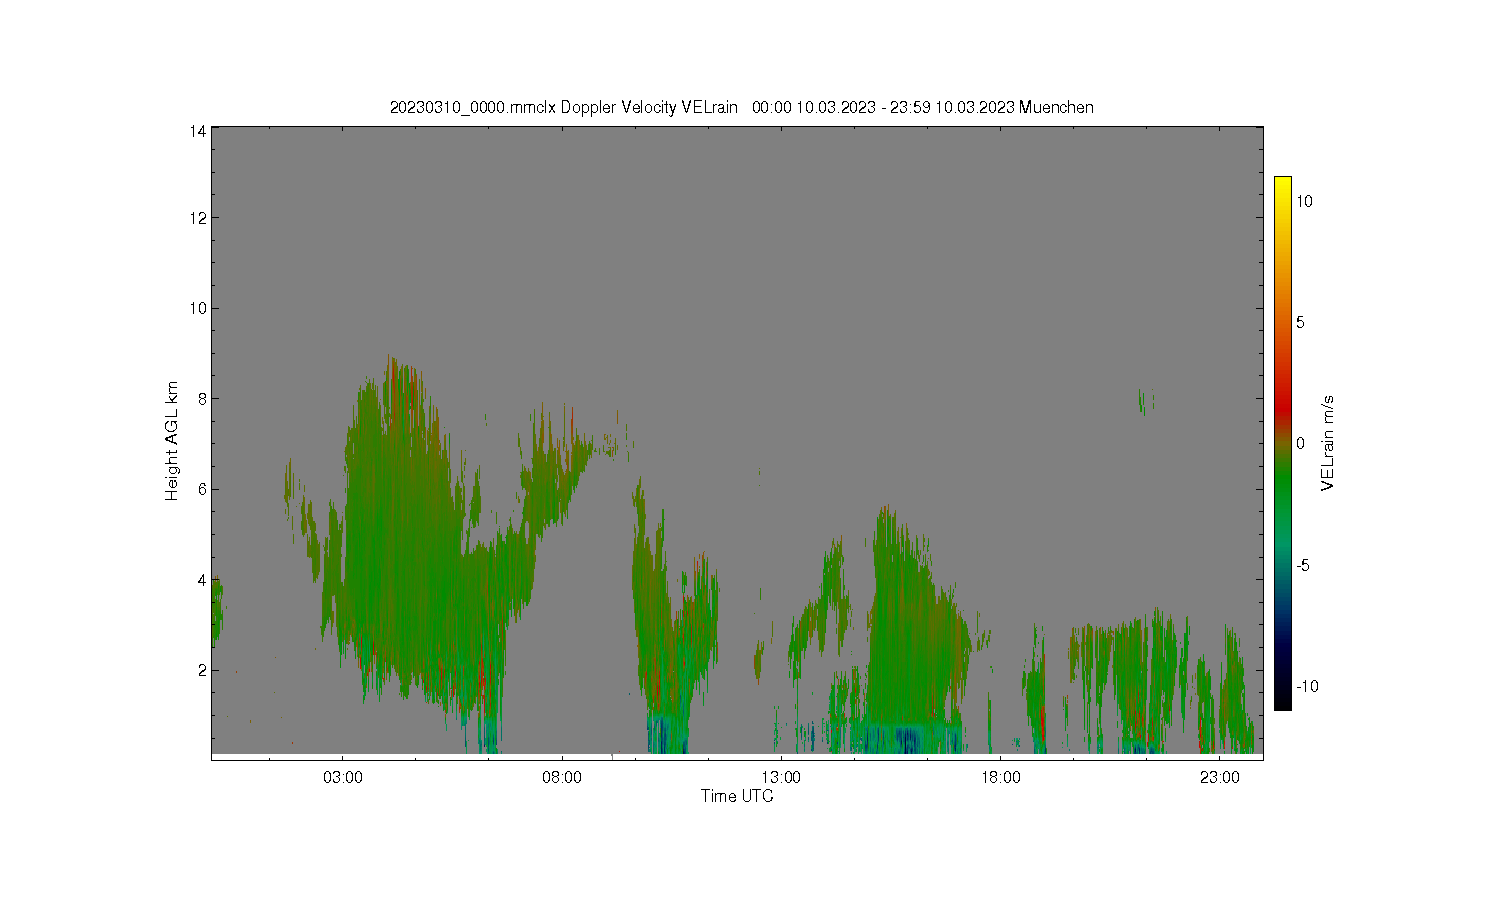Click the 'VELrain m/s' colorbar label
Screen dimensions: 1500x900
1328,444
